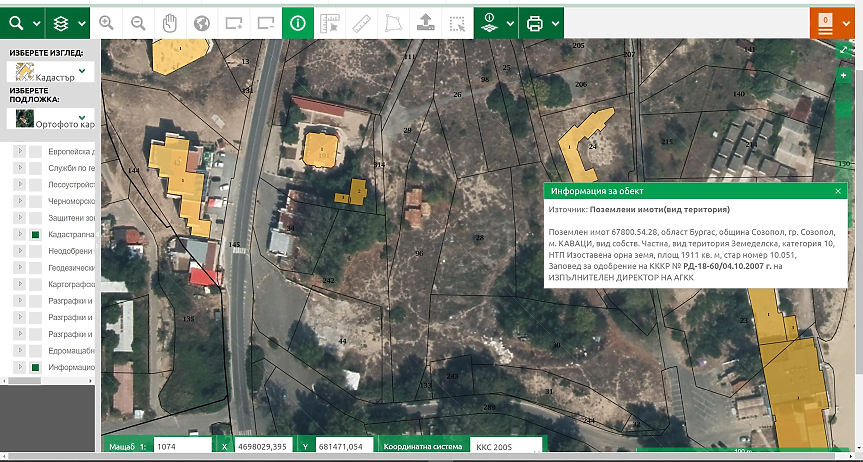Click the full extent globe icon
Viewport: 863px width, 462px height.
coord(201,22)
